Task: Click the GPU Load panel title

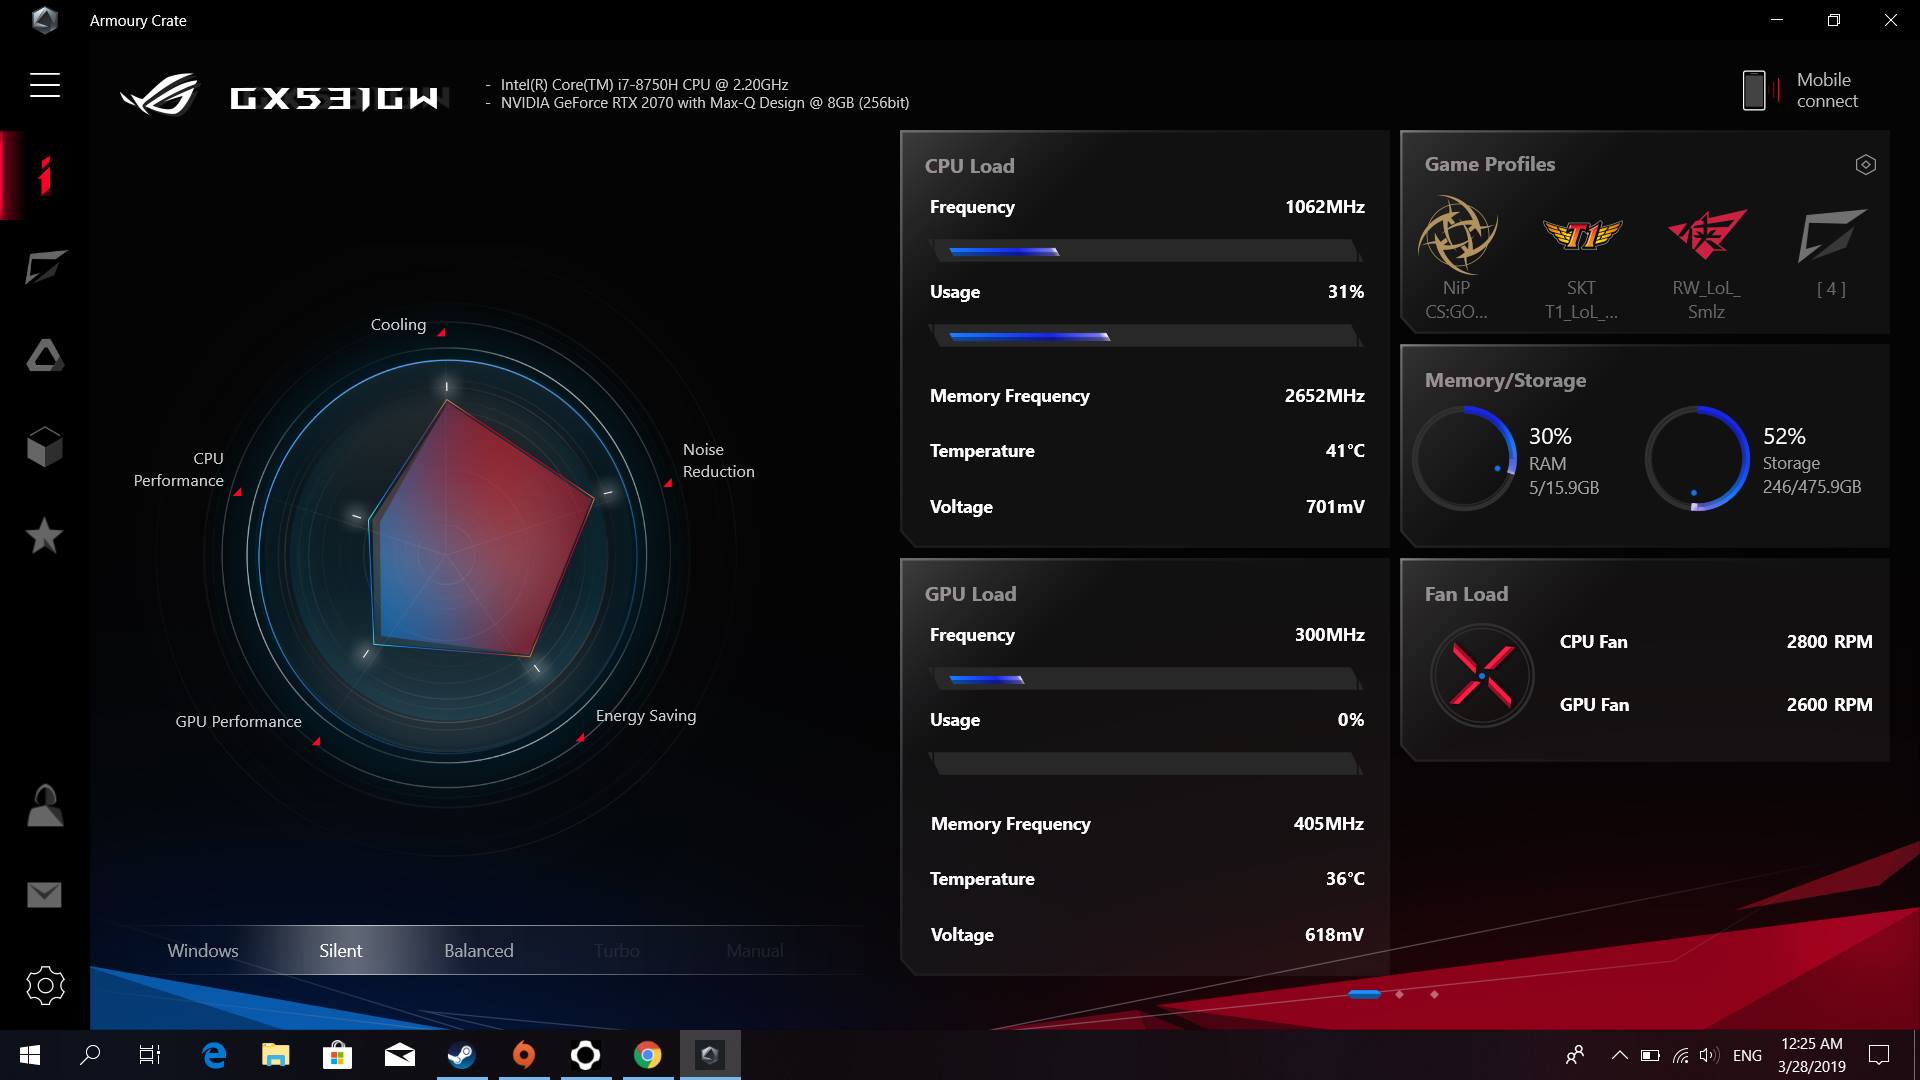Action: click(970, 594)
